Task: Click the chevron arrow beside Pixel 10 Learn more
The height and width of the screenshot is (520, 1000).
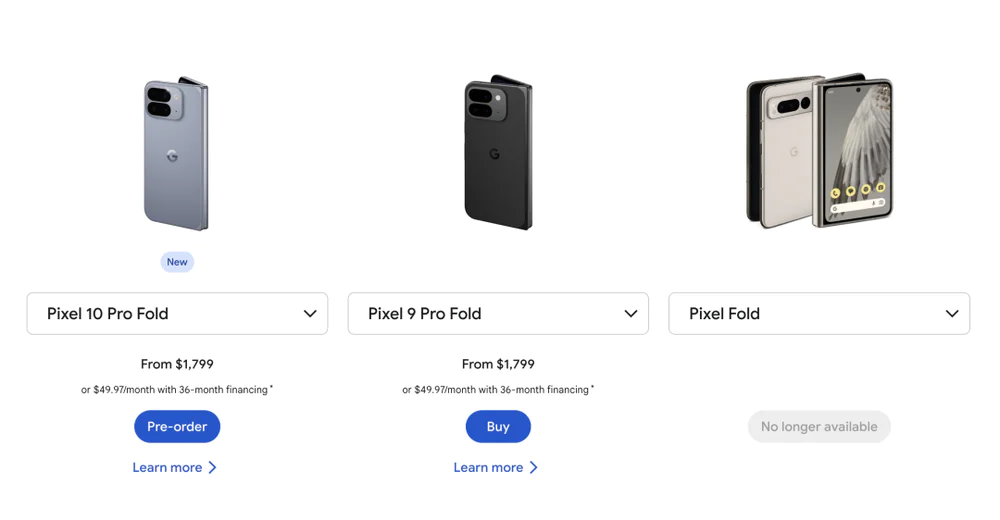Action: pyautogui.click(x=212, y=468)
